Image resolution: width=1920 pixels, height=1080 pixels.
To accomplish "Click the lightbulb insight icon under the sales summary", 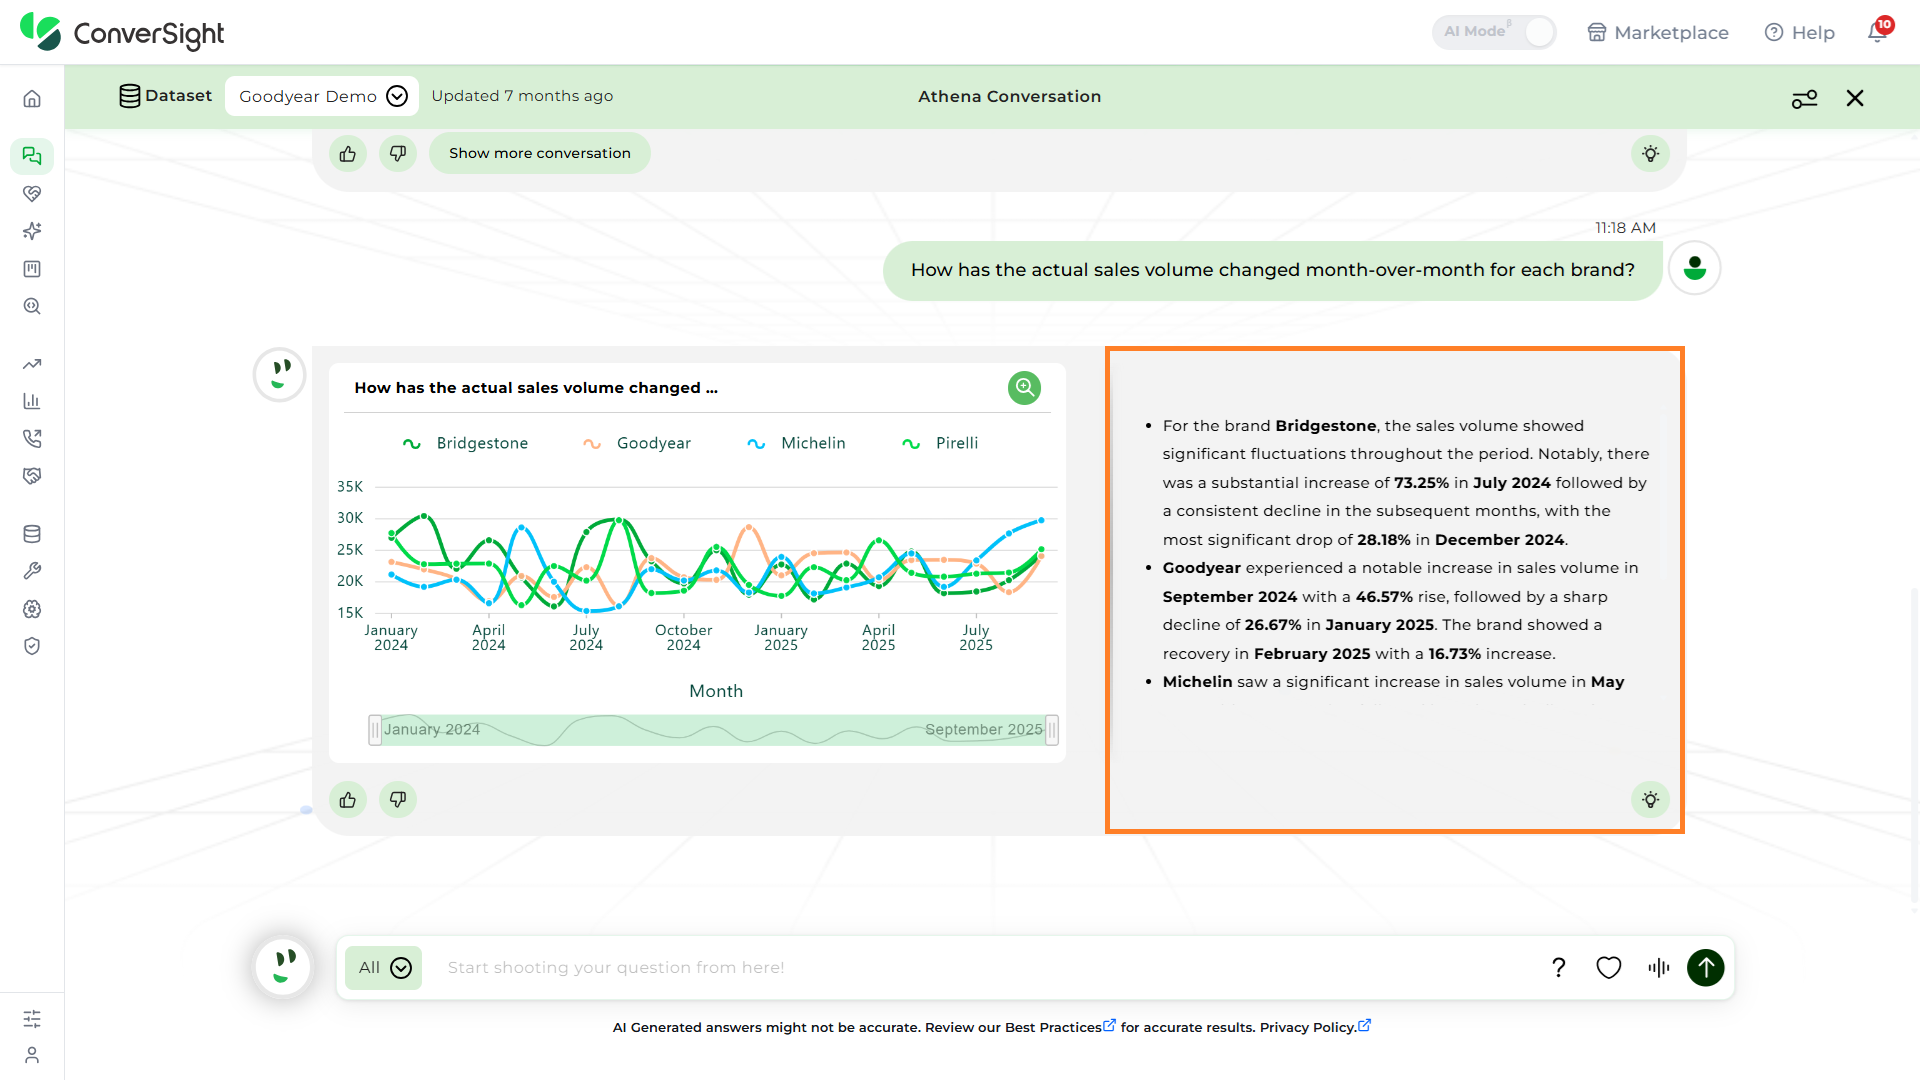I will coord(1650,800).
